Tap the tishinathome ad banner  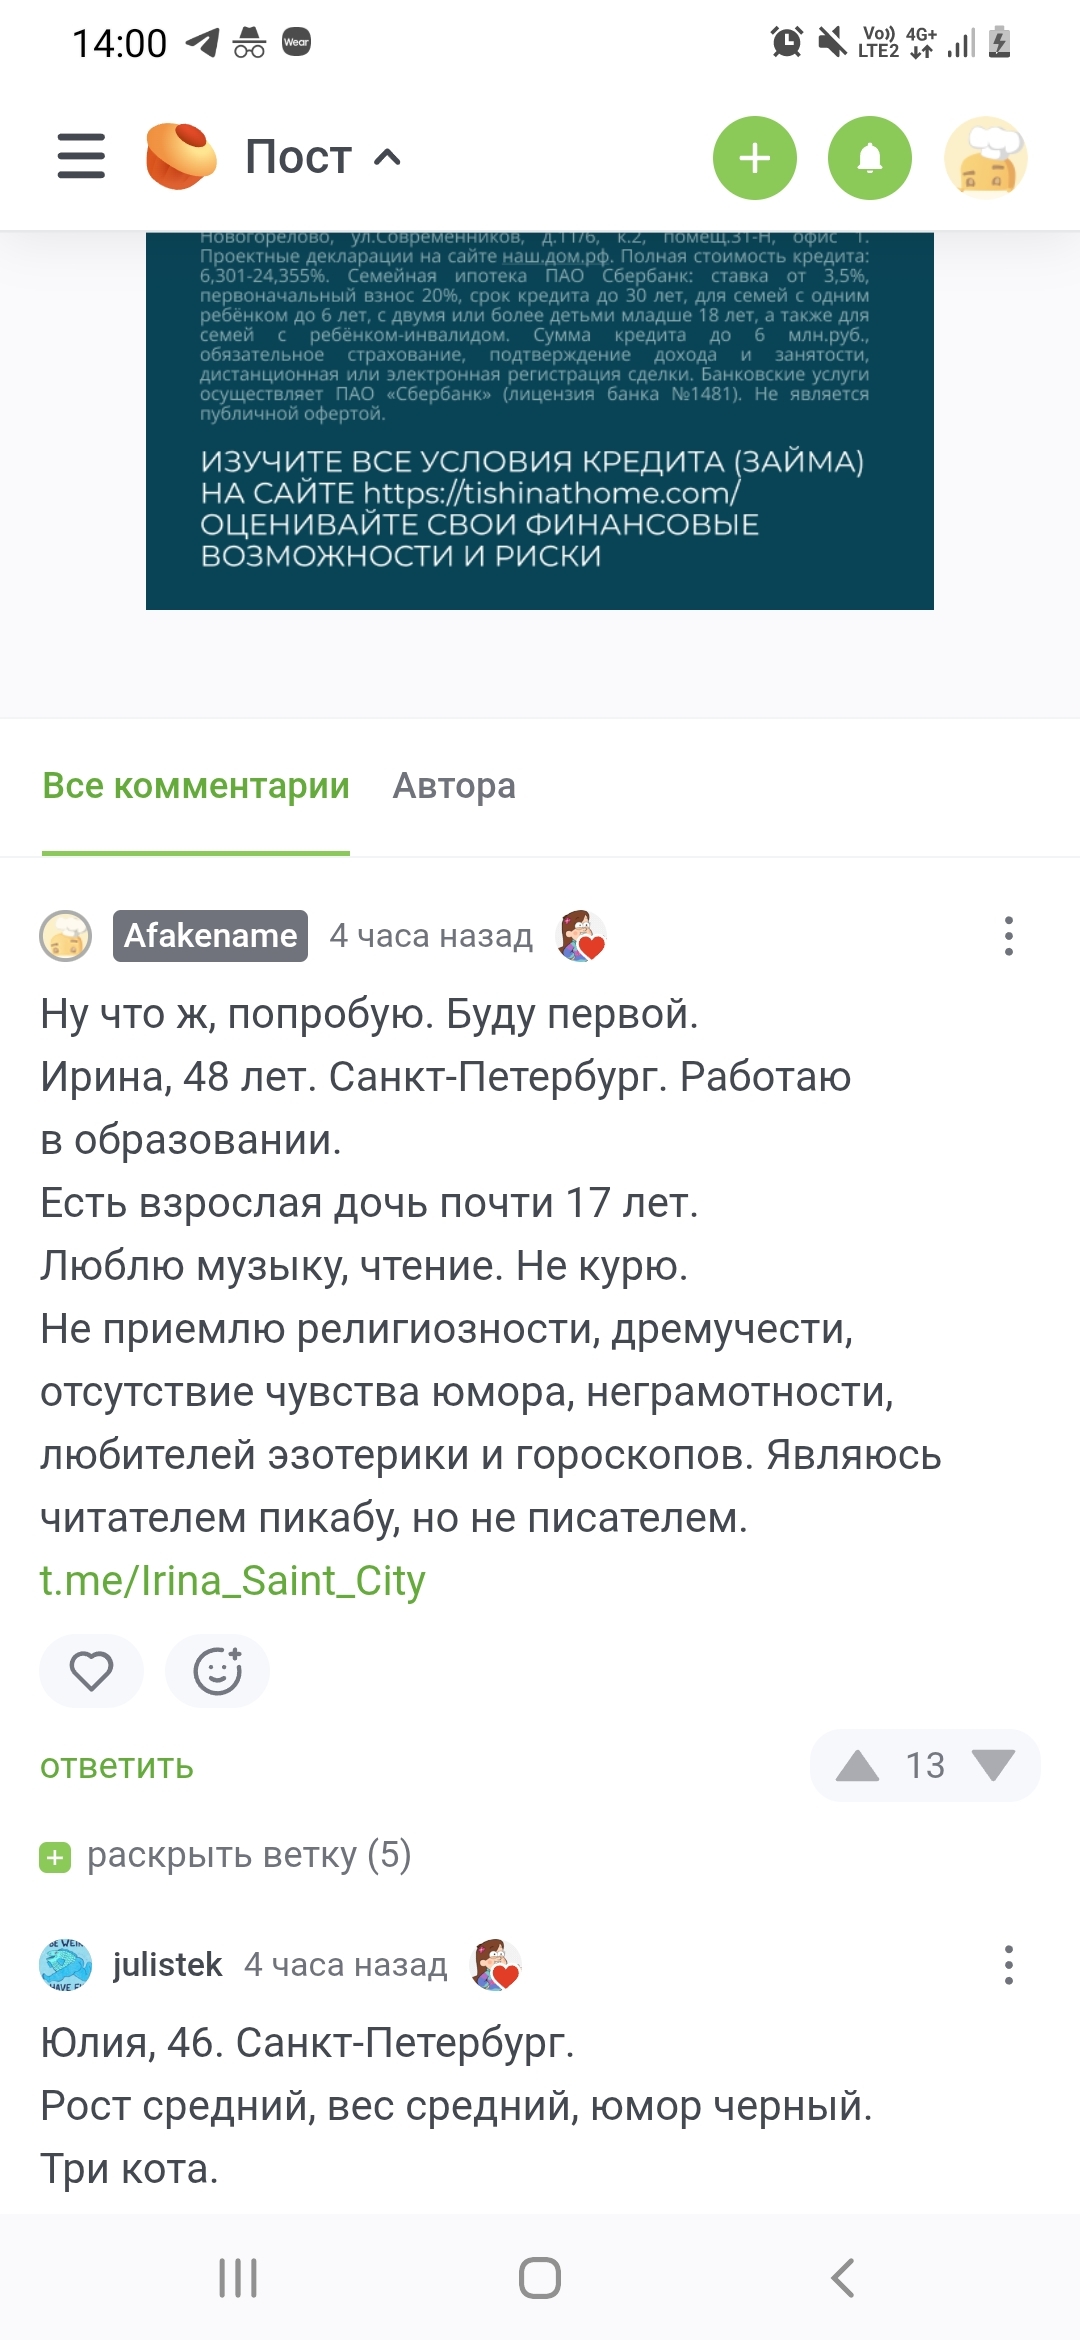(x=540, y=420)
